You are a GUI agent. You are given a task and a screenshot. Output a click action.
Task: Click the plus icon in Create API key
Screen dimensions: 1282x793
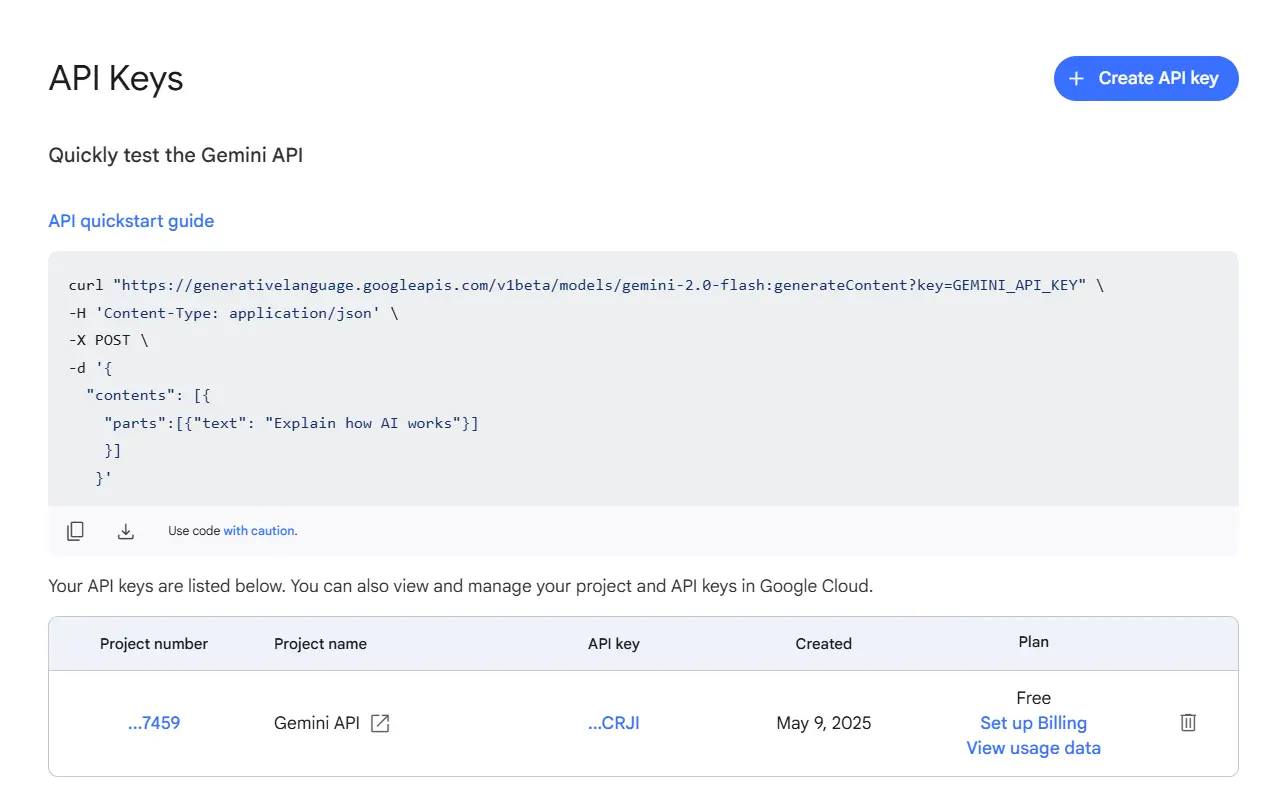[1076, 78]
